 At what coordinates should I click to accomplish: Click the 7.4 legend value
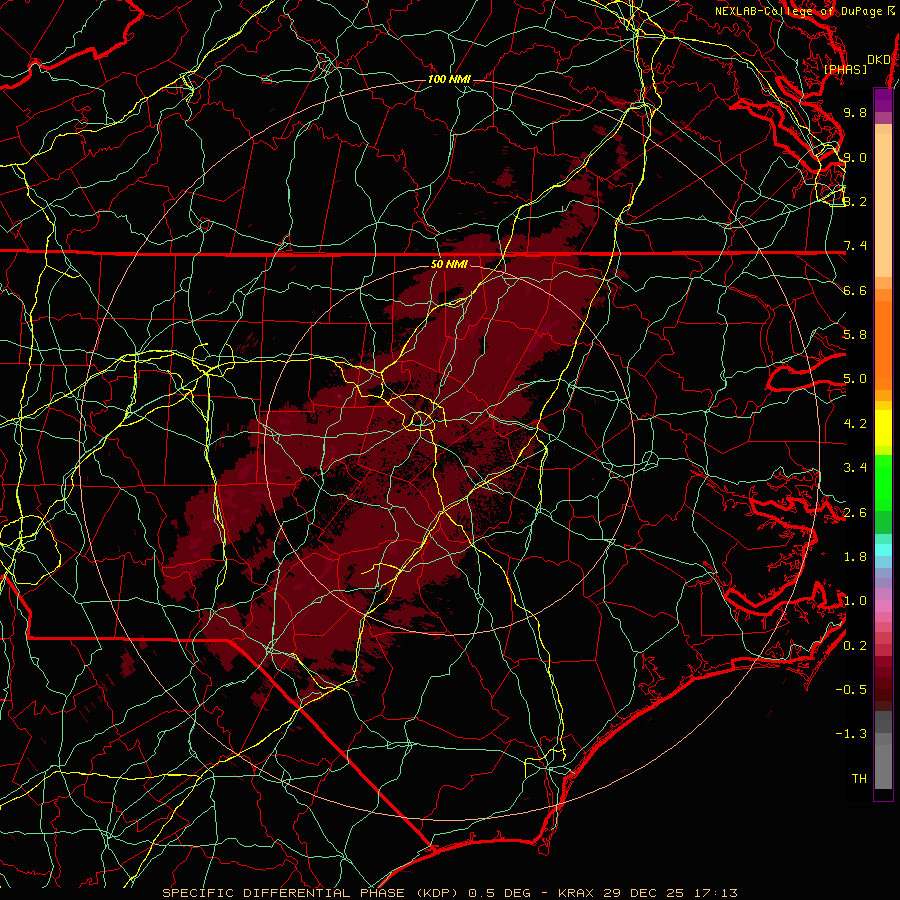coord(855,246)
